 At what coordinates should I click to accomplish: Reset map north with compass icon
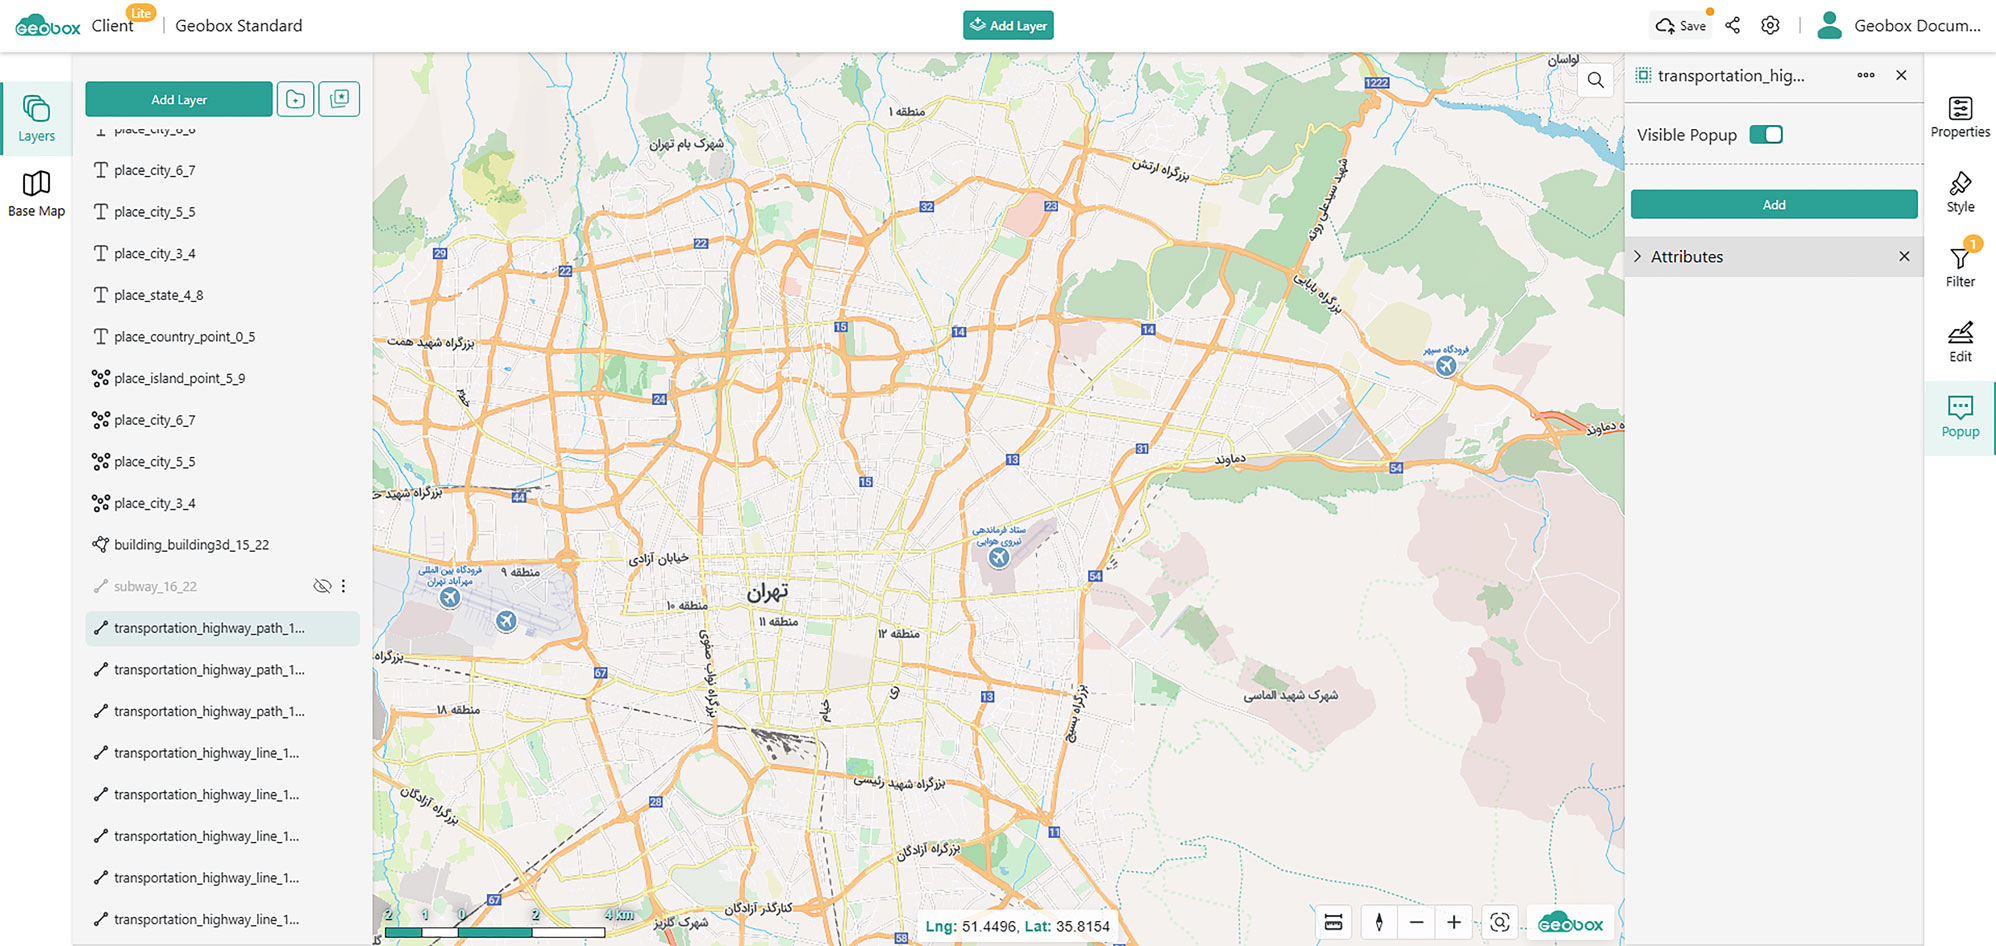[x=1379, y=922]
